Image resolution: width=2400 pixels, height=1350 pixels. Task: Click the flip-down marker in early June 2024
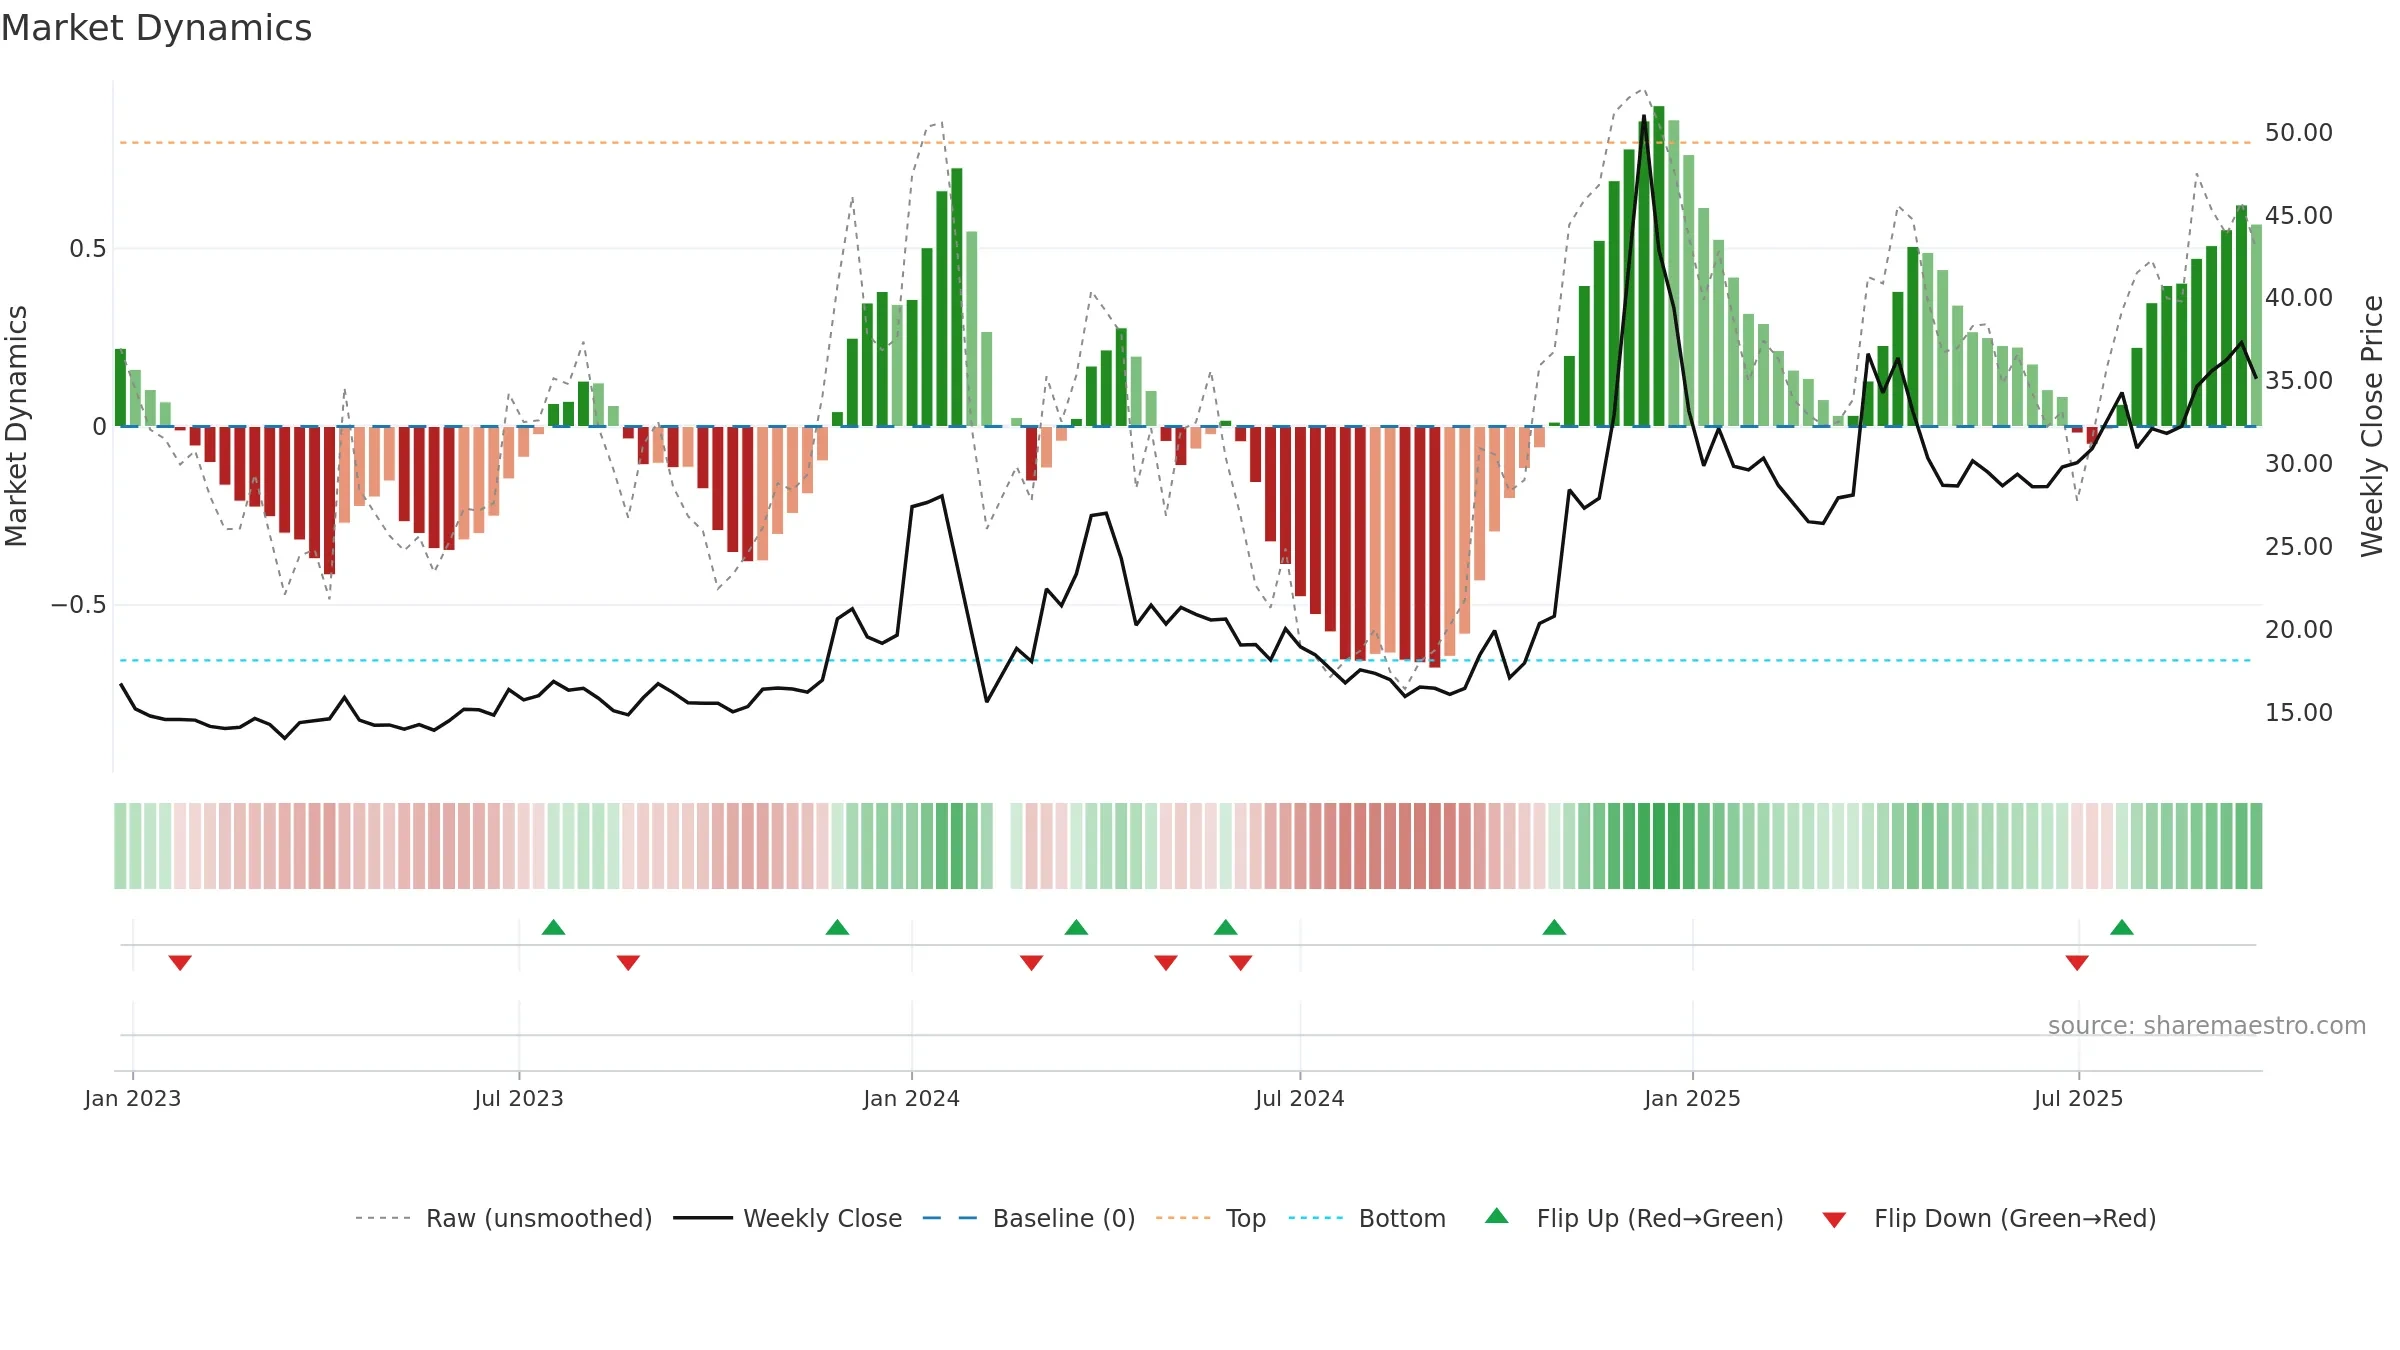click(x=1240, y=962)
